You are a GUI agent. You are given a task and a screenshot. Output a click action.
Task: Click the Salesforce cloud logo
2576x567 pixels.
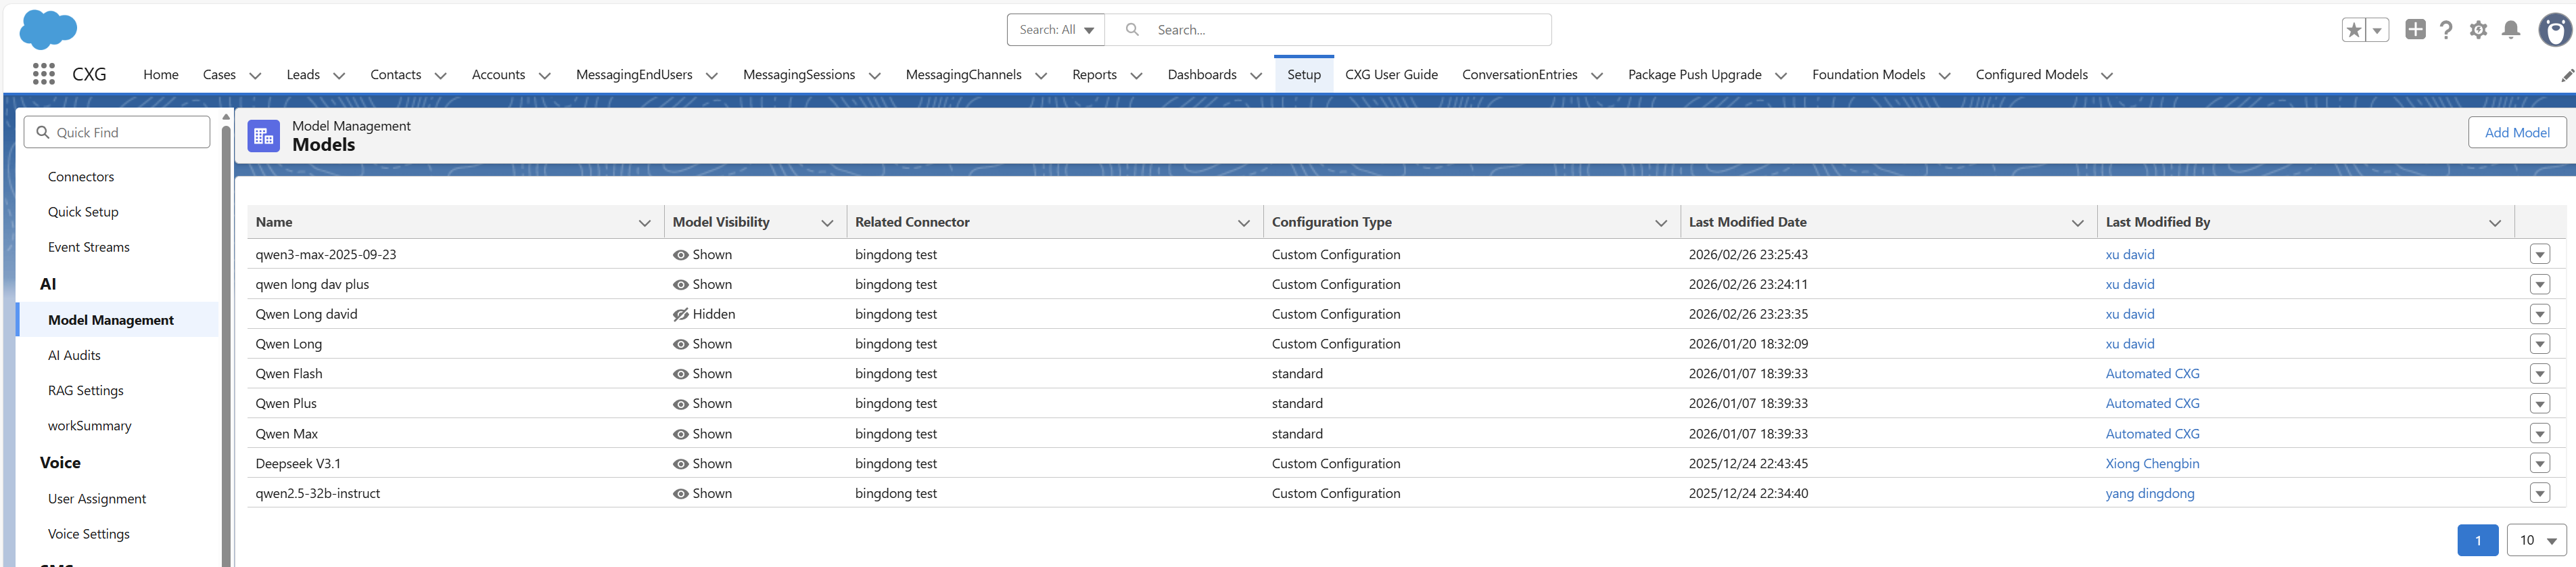tap(48, 29)
